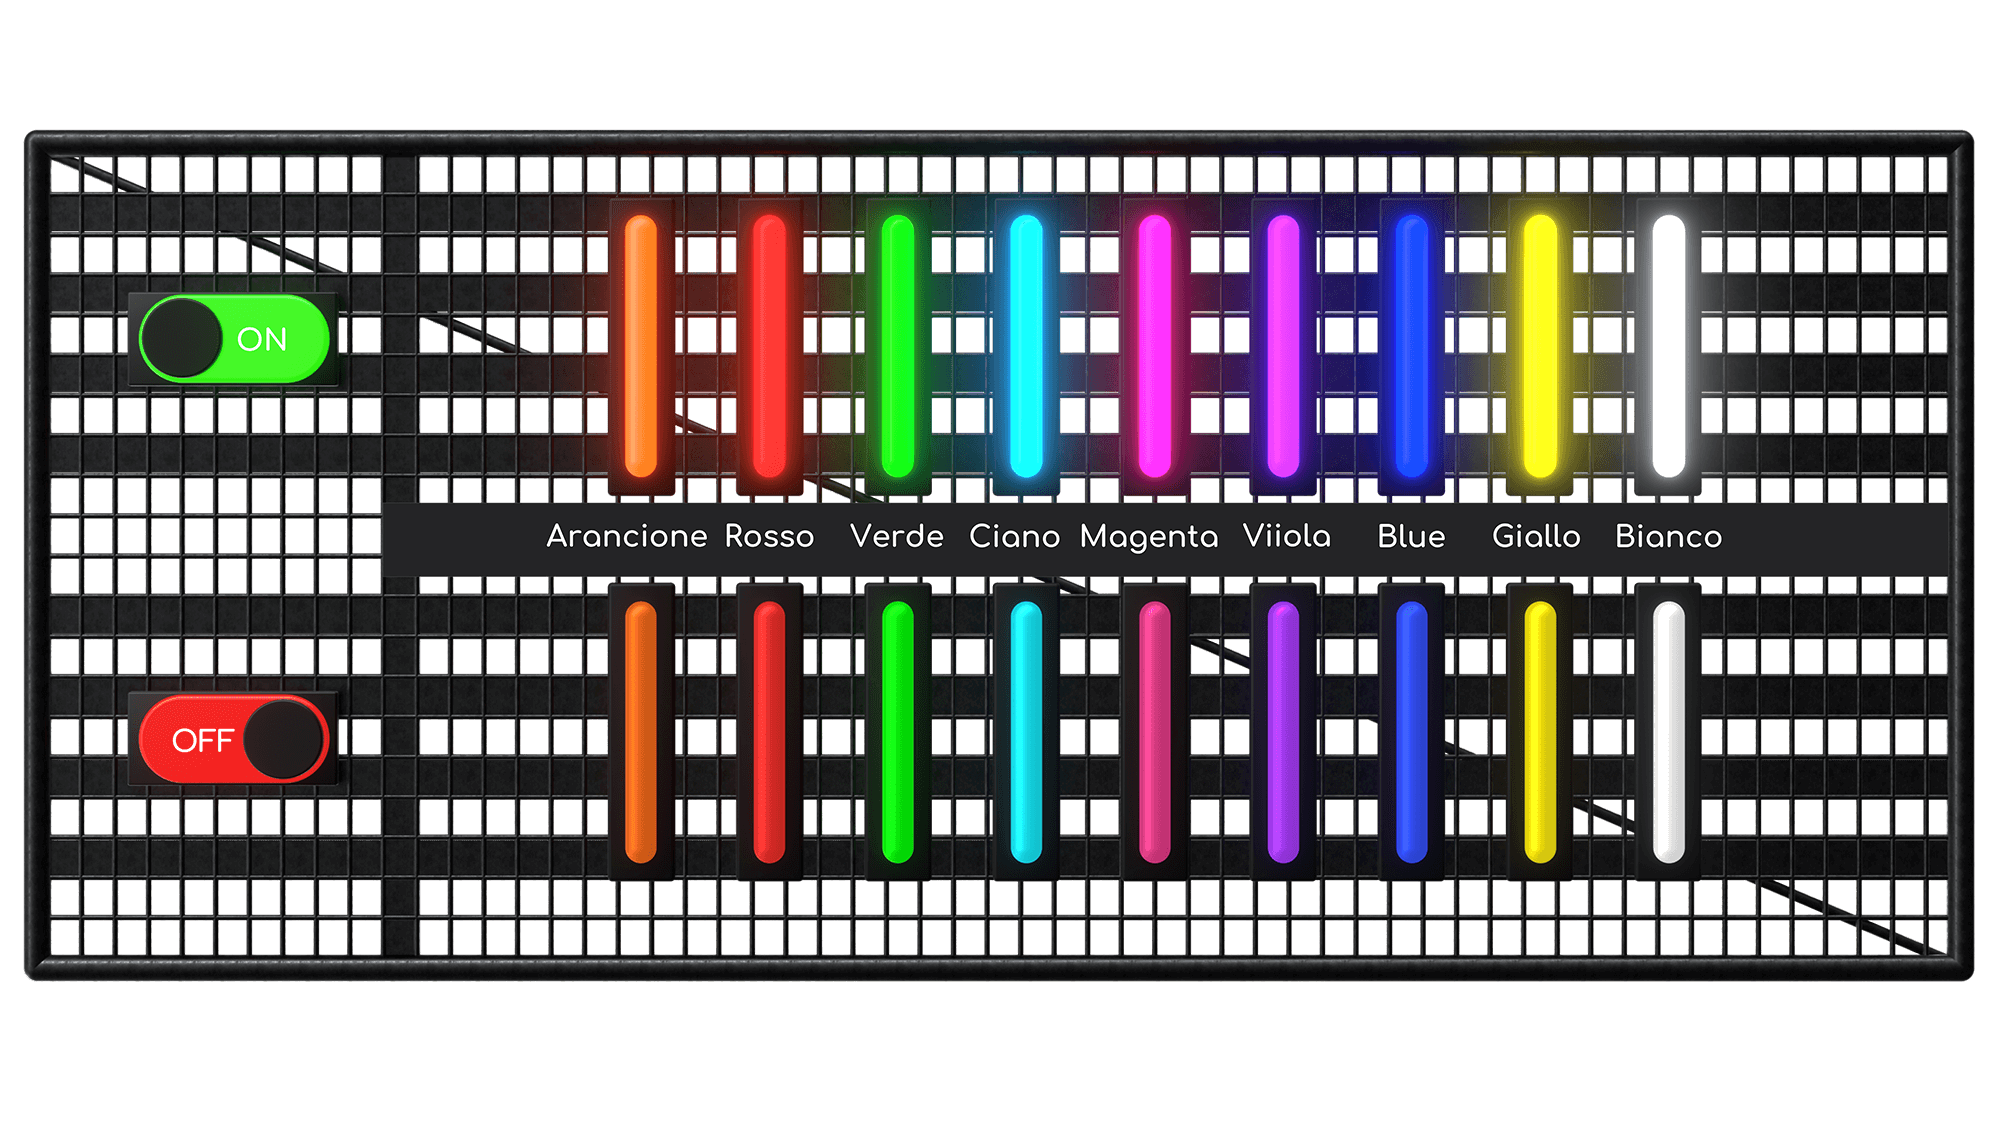Choose the glowing yellow Giallo neon bar
Image resolution: width=2001 pixels, height=1125 pixels.
(x=1540, y=346)
